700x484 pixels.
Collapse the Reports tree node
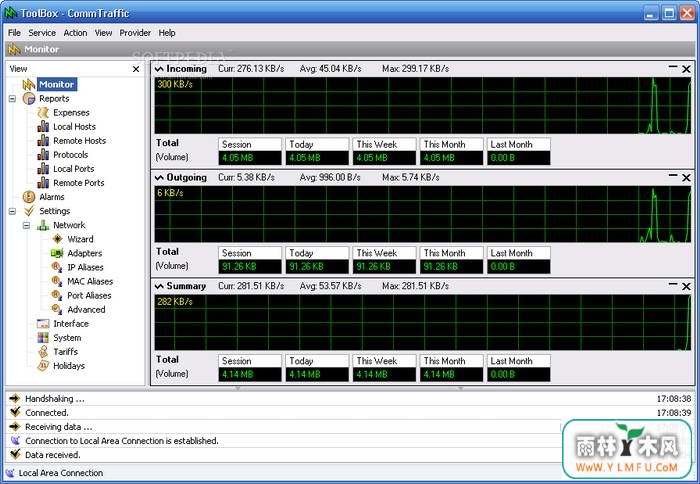point(12,99)
